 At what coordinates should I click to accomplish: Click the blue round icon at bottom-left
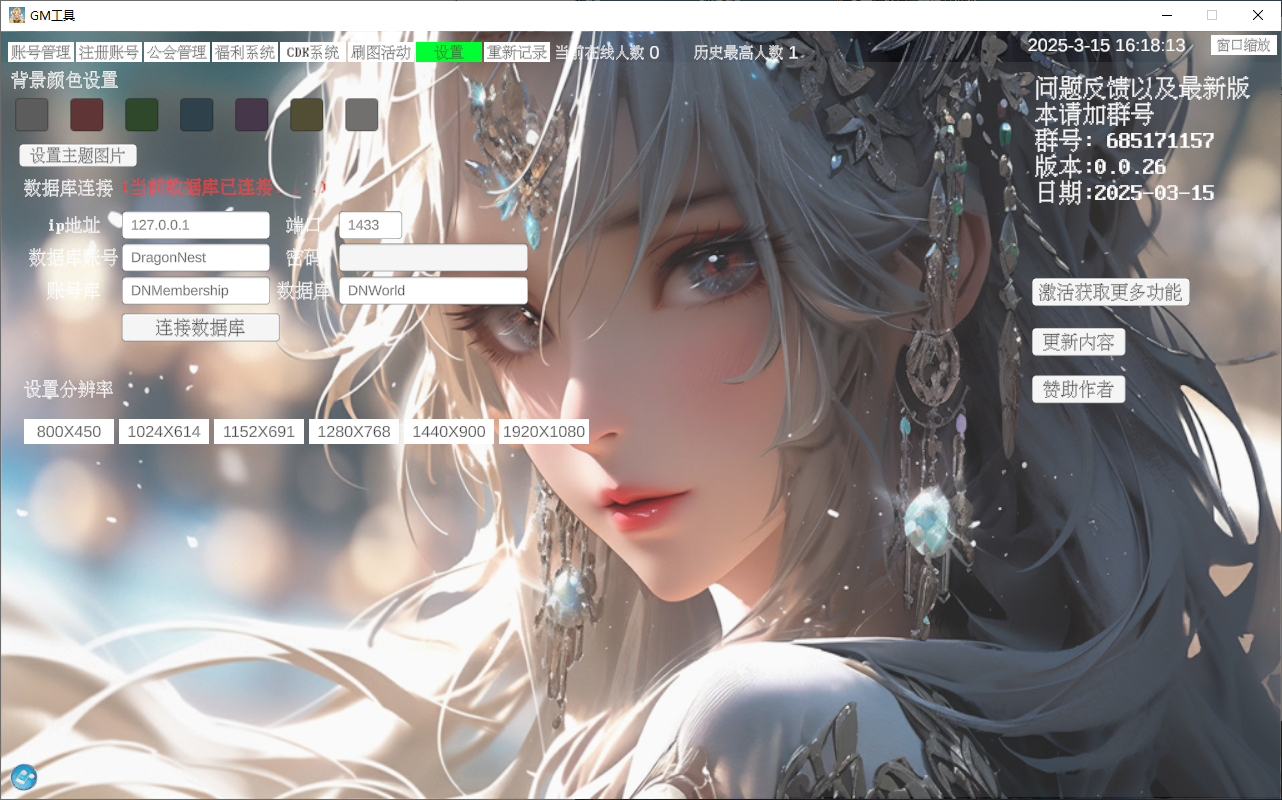point(24,777)
